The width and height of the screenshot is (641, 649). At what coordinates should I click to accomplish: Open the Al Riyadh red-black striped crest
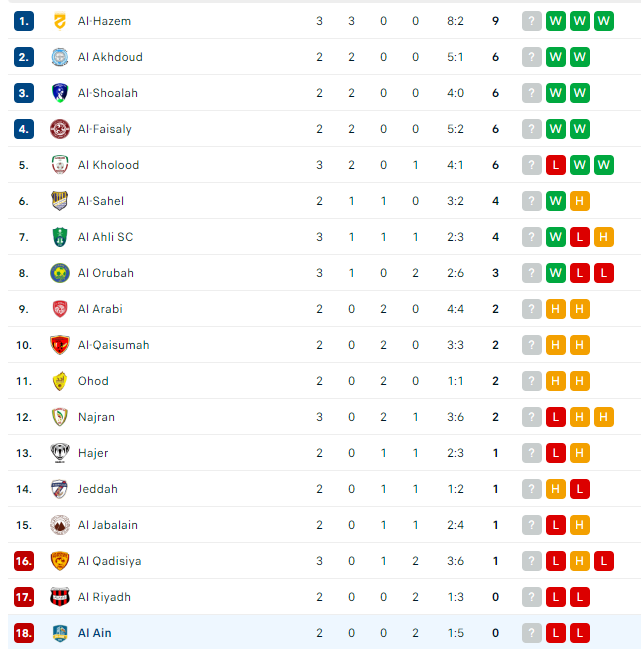point(60,597)
